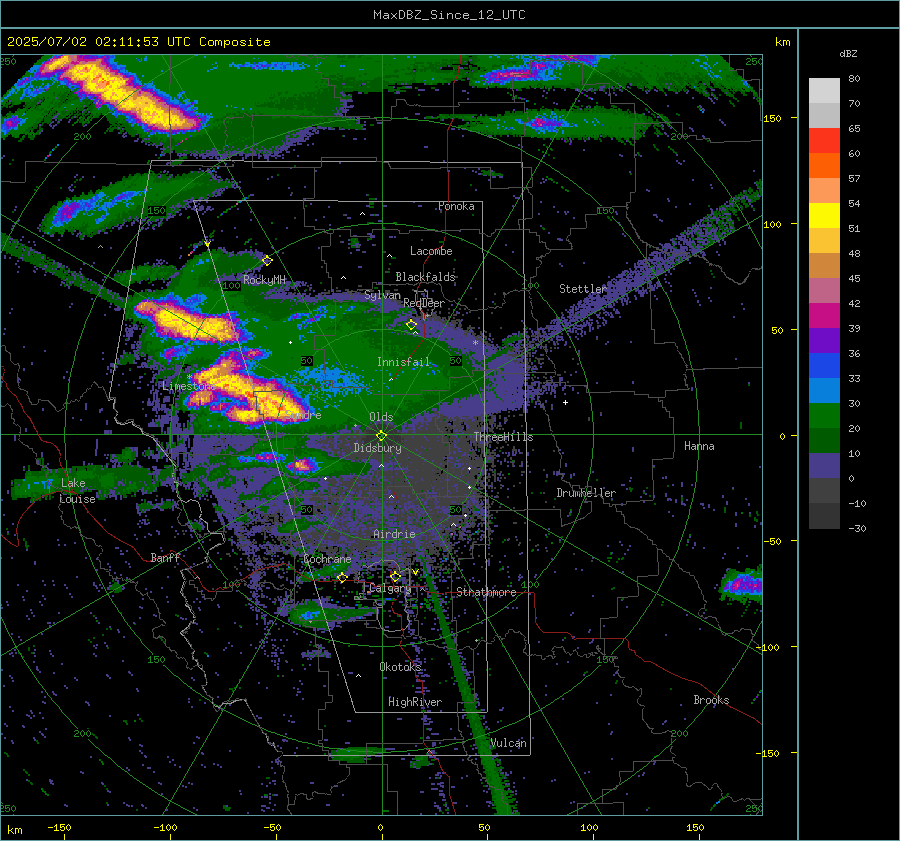Select the light blue 30–33 dBZ swatch
The image size is (900, 841).
pos(824,391)
